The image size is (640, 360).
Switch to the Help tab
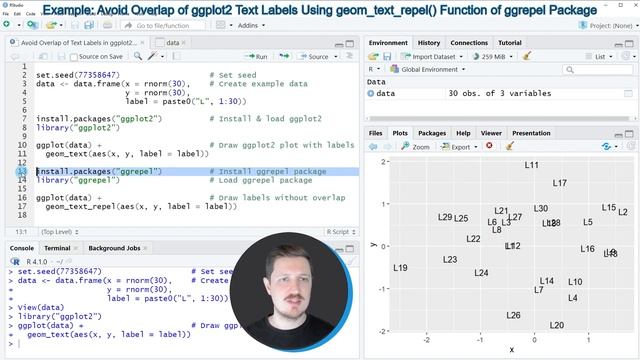[x=463, y=133]
